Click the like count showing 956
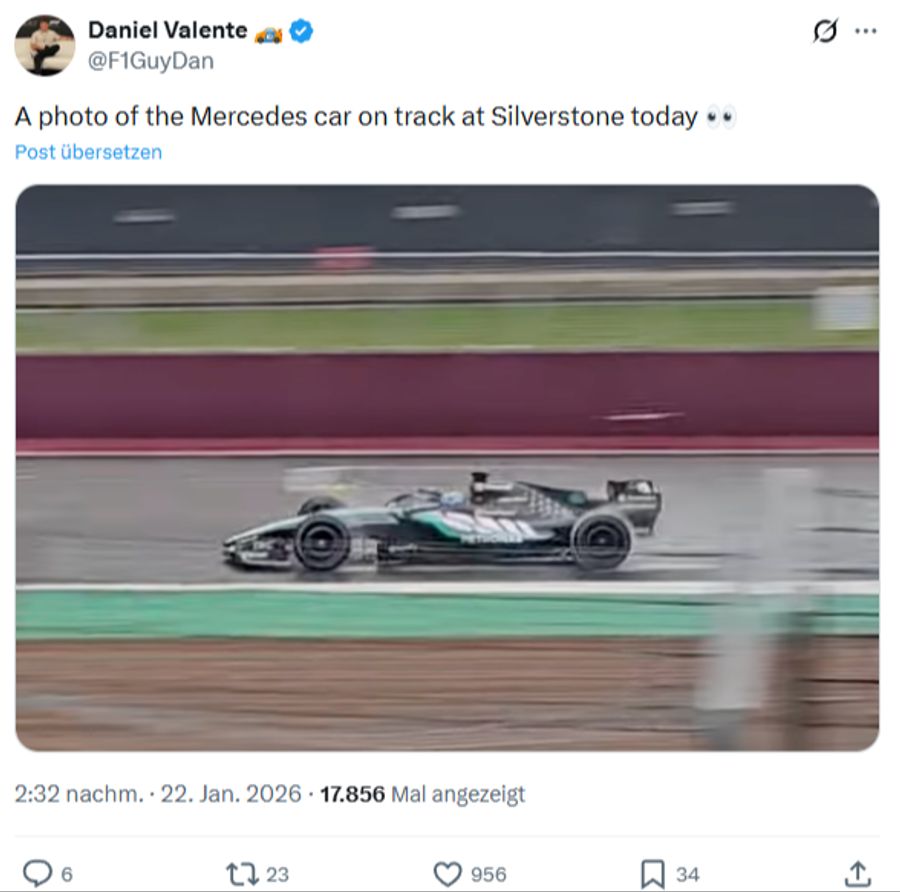900x892 pixels. [x=489, y=874]
